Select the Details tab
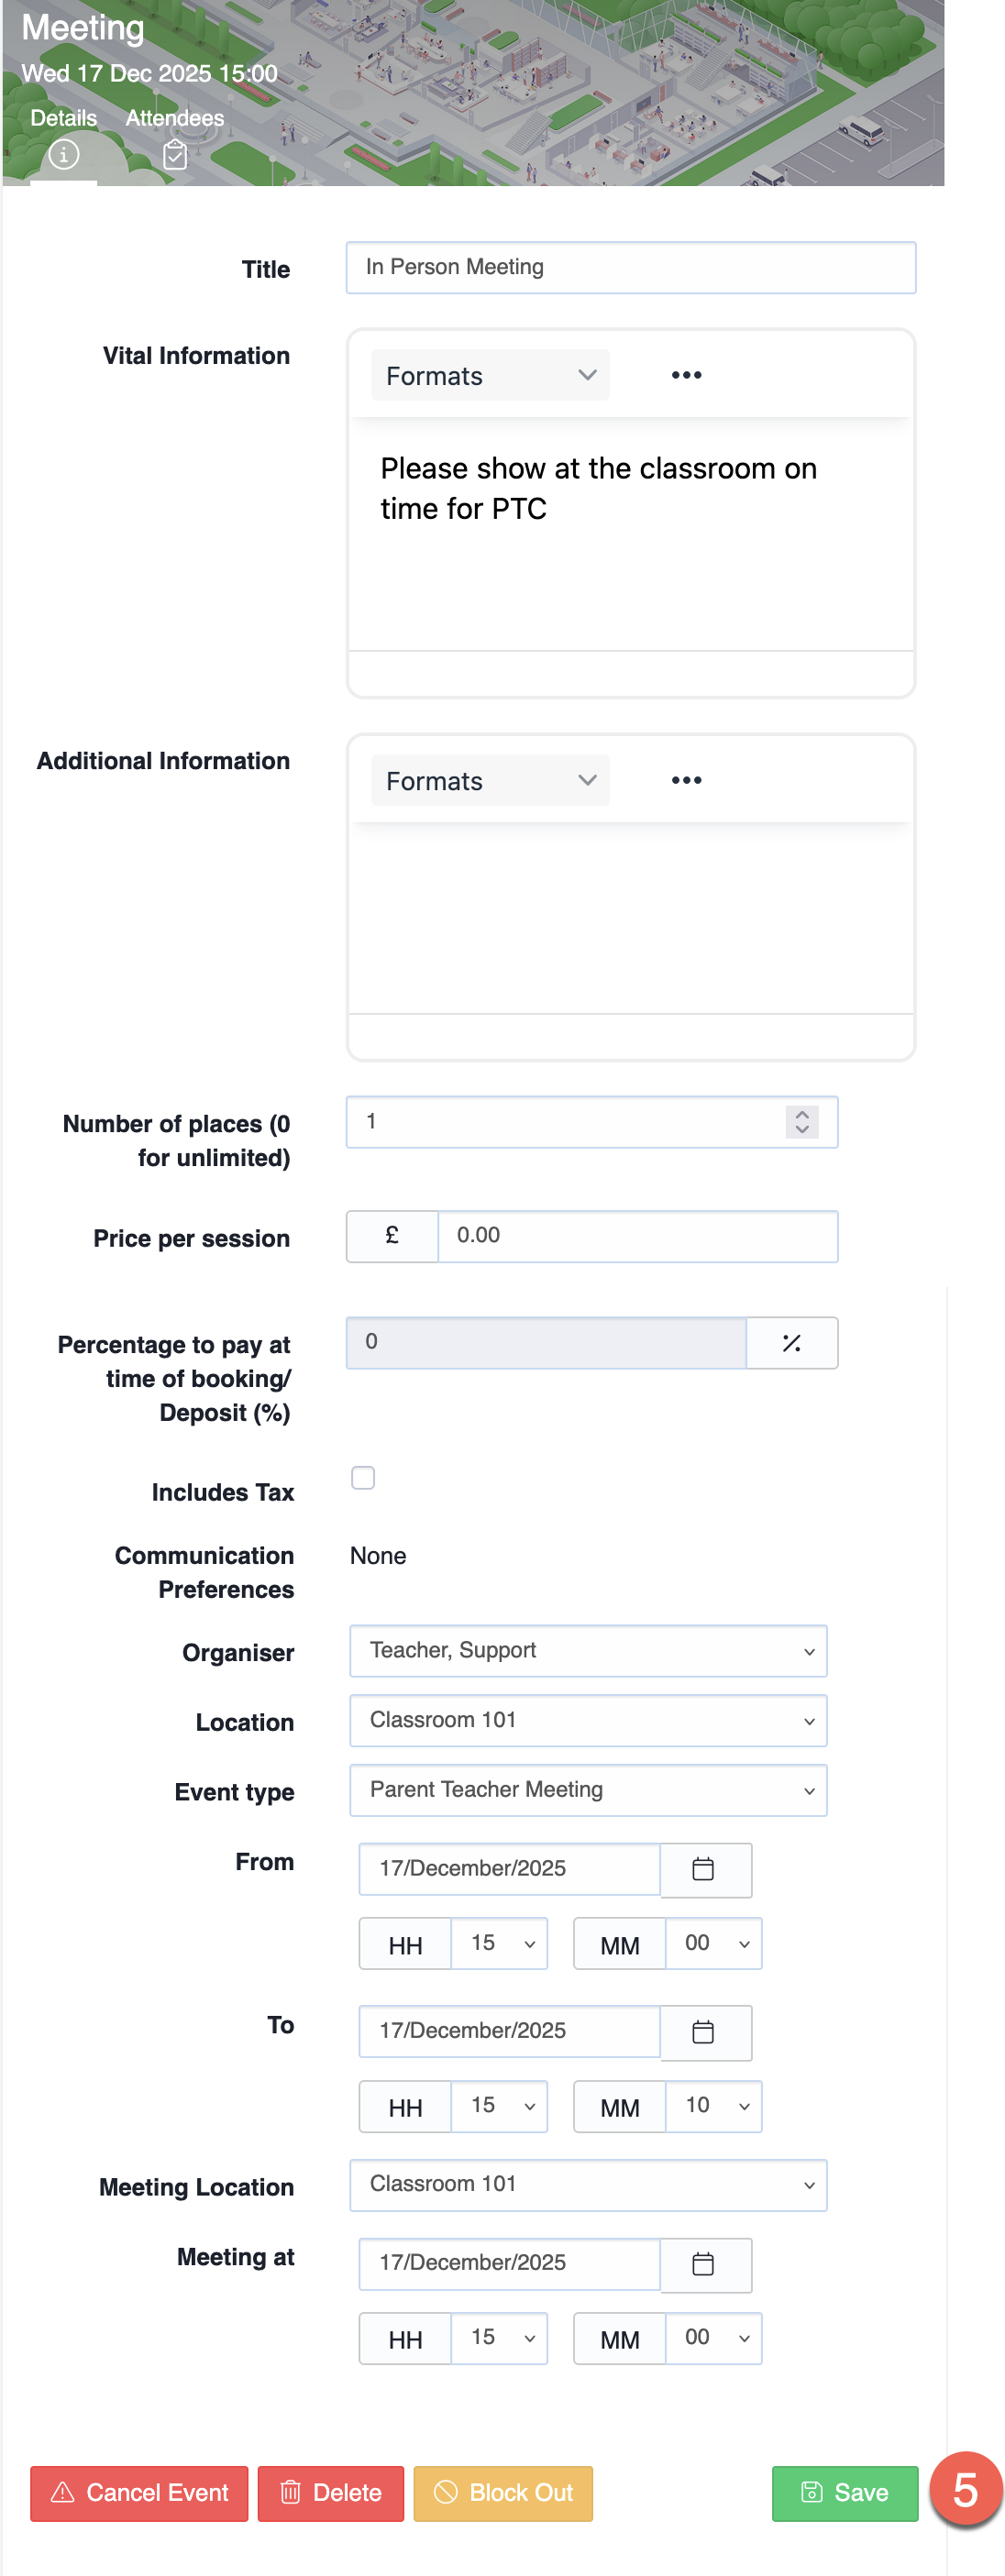This screenshot has height=2576, width=1005. coord(64,118)
